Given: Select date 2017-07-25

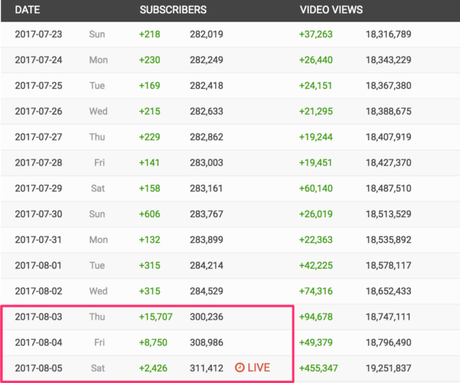Looking at the screenshot, I should (38, 85).
